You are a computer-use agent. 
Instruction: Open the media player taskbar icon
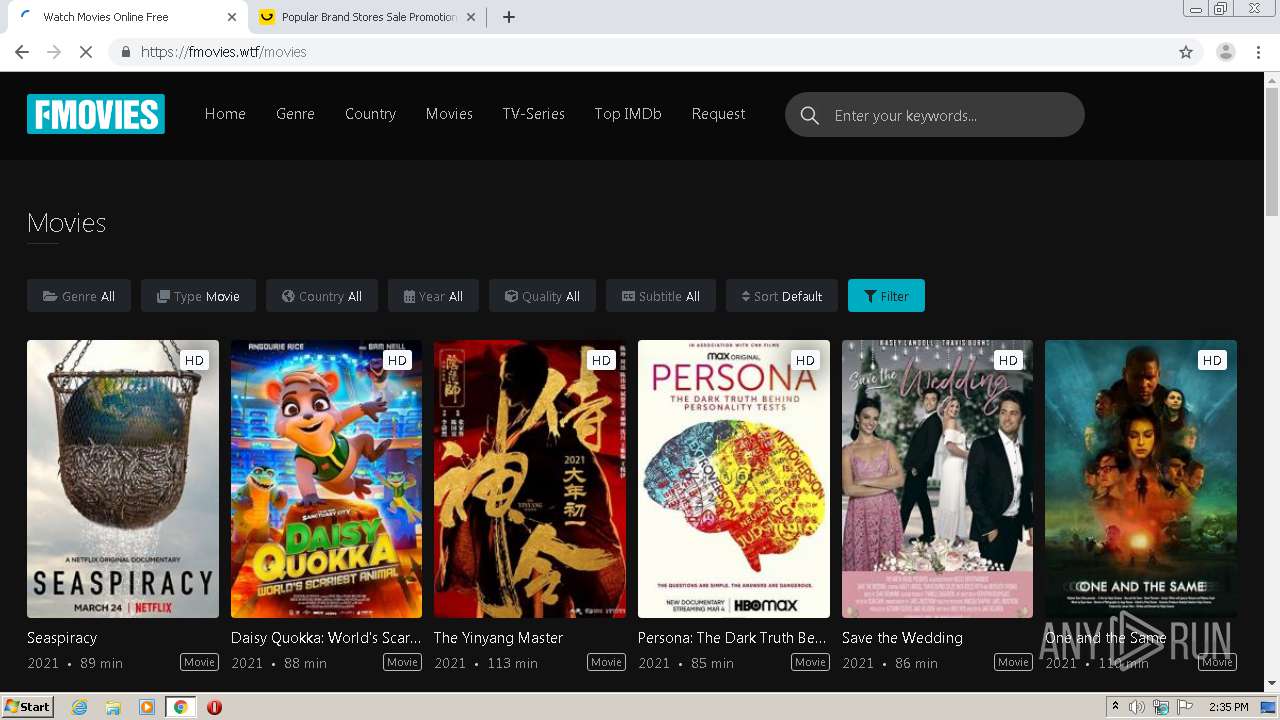147,707
